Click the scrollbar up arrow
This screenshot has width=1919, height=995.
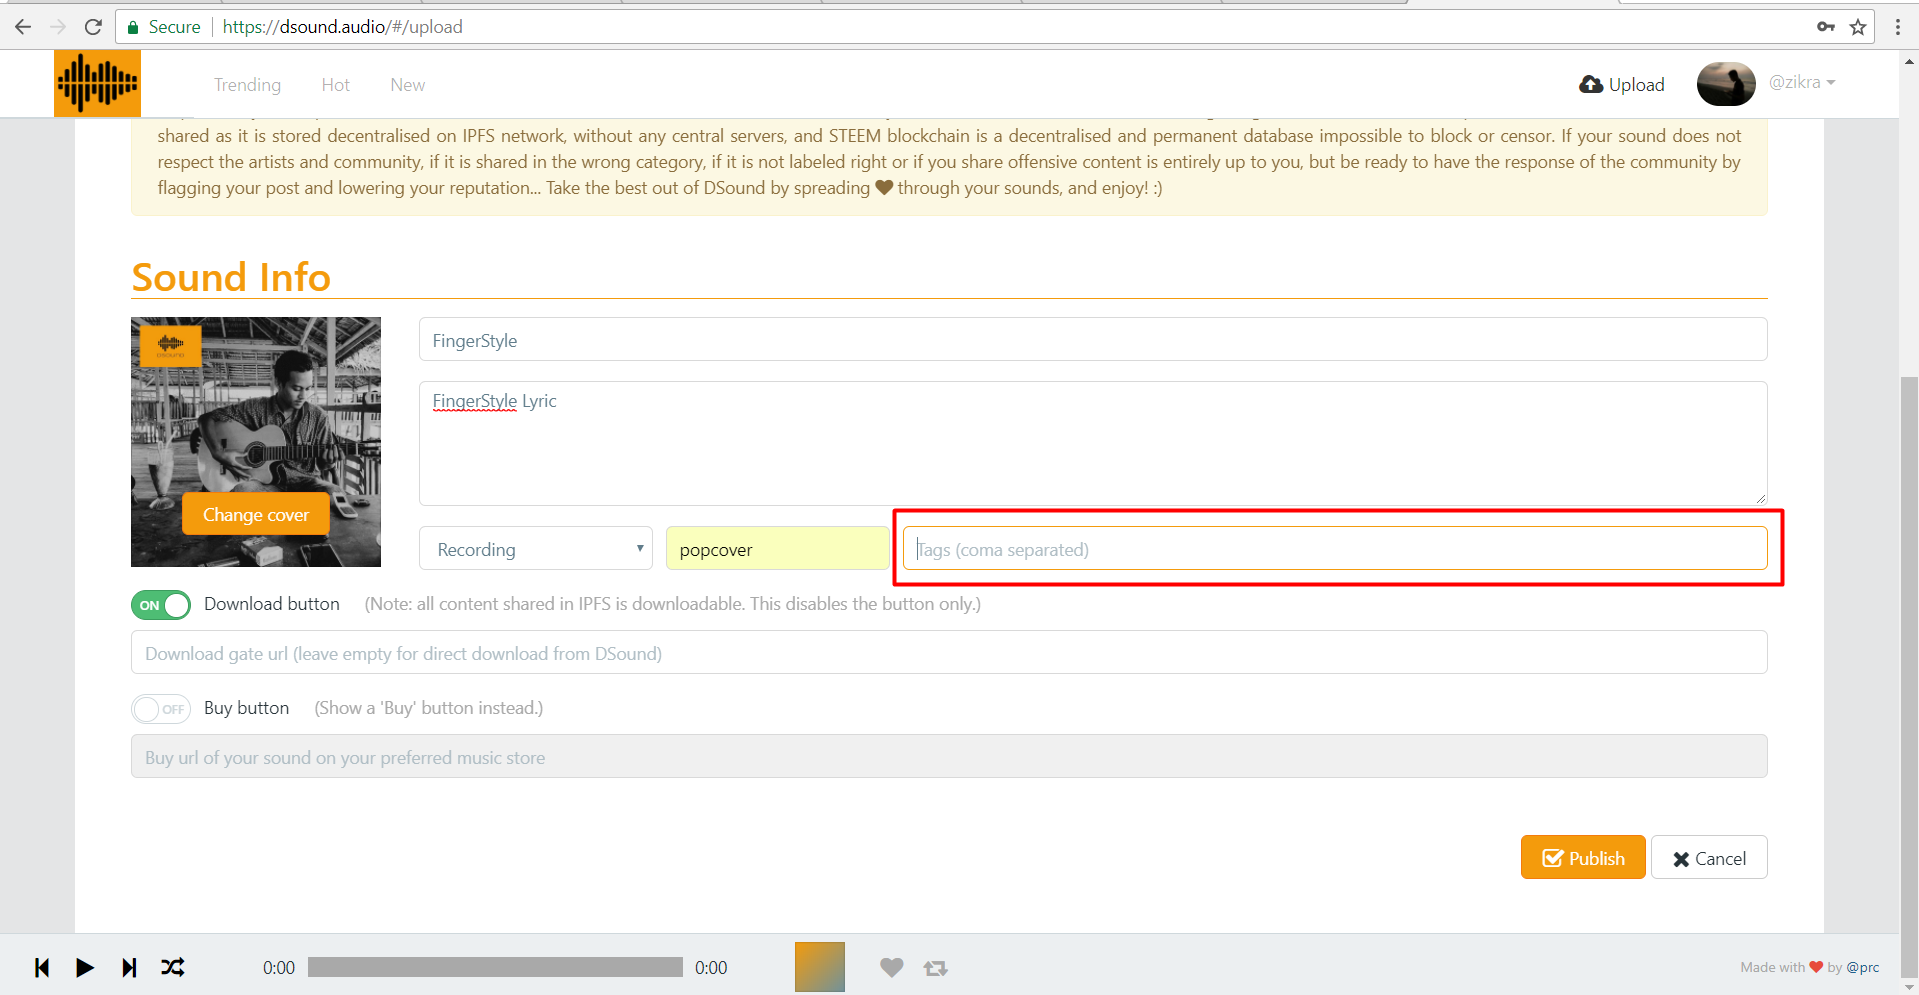1909,61
